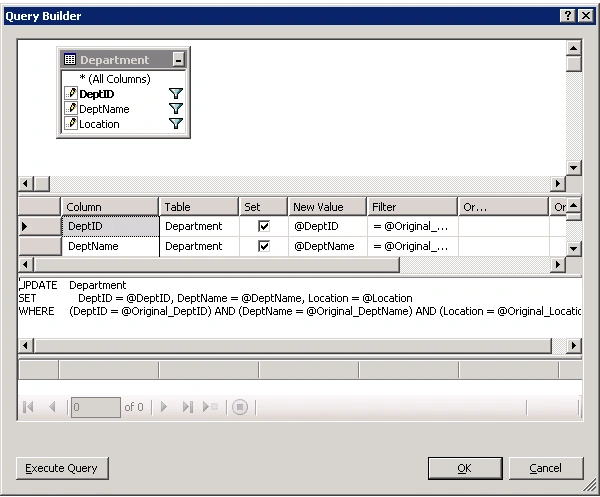600x497 pixels.
Task: Click the new record navigator icon
Action: click(210, 407)
